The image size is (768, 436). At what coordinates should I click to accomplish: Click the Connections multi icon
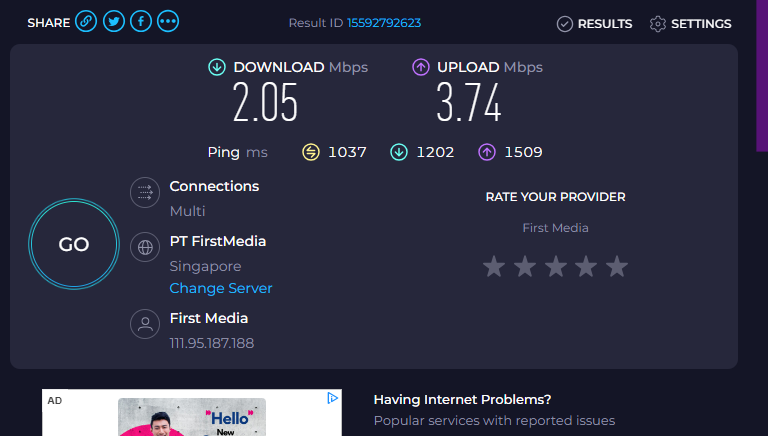[145, 193]
